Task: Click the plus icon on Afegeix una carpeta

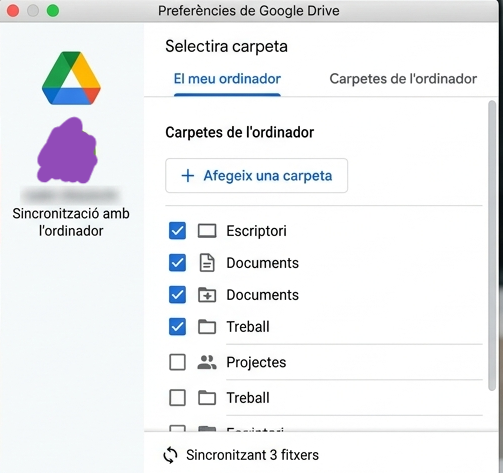Action: pyautogui.click(x=188, y=176)
